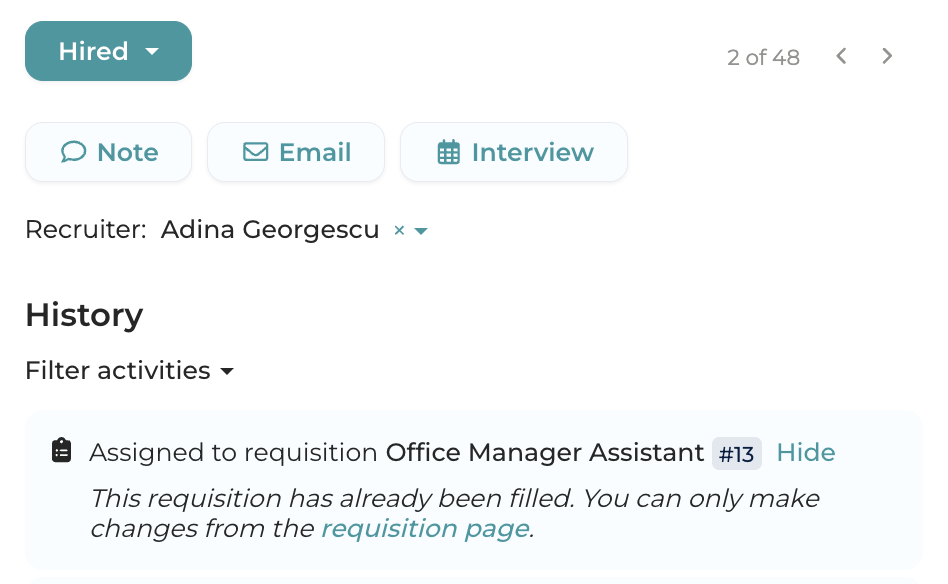Click the recruiter name Adina Georgescu
The height and width of the screenshot is (584, 948).
270,230
